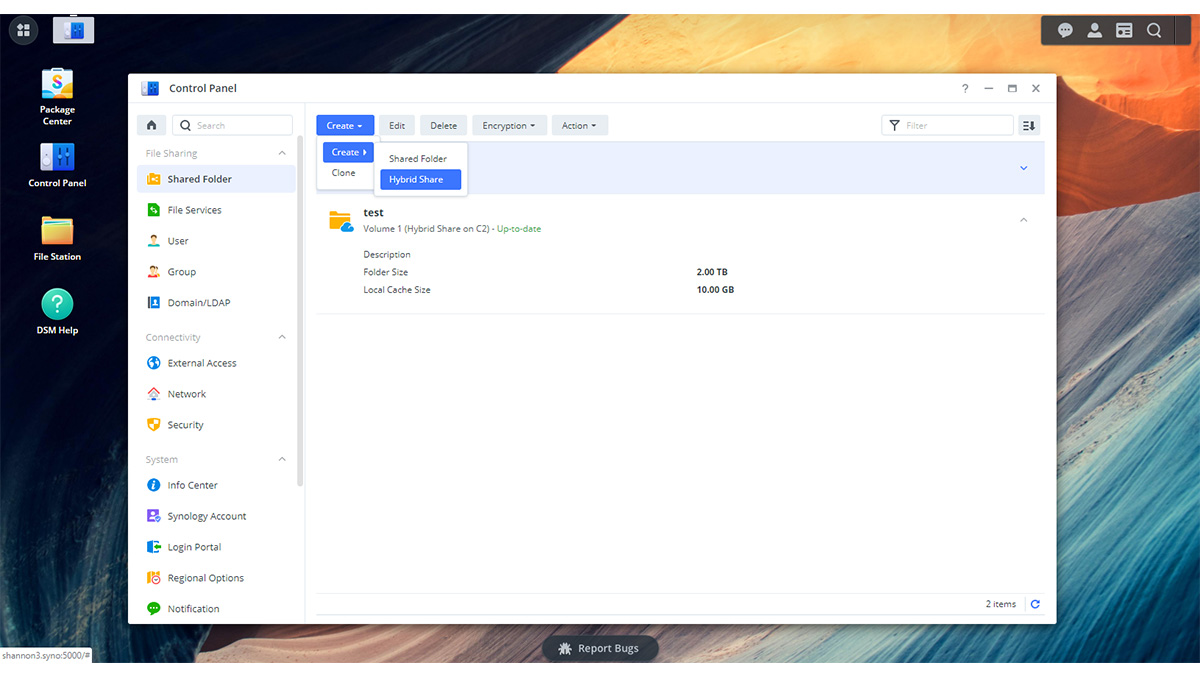Click the External Access globe icon
The image size is (1200, 675).
(x=153, y=363)
